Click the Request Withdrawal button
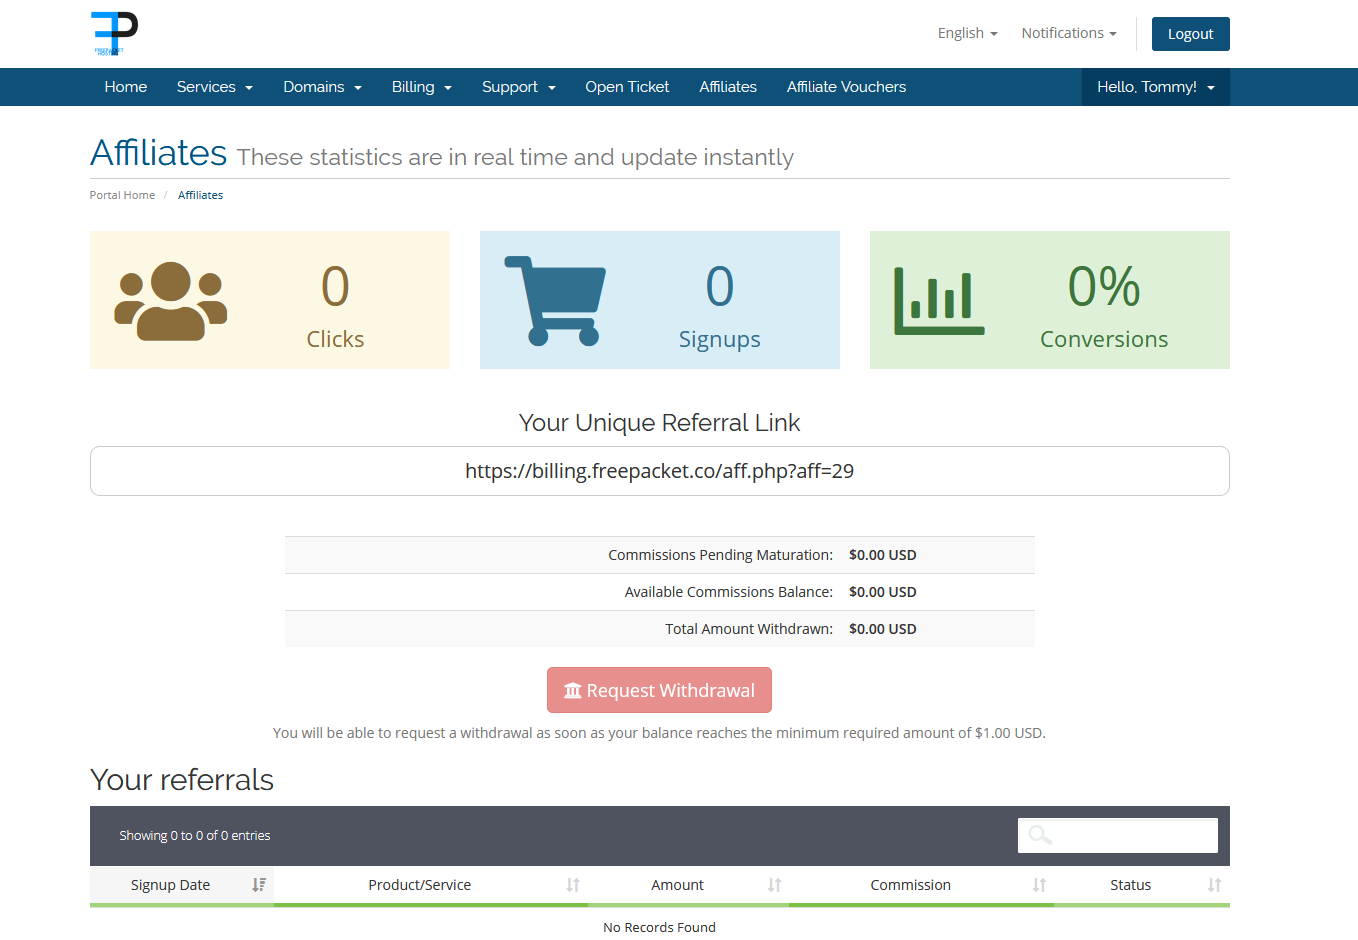This screenshot has width=1358, height=940. (659, 690)
